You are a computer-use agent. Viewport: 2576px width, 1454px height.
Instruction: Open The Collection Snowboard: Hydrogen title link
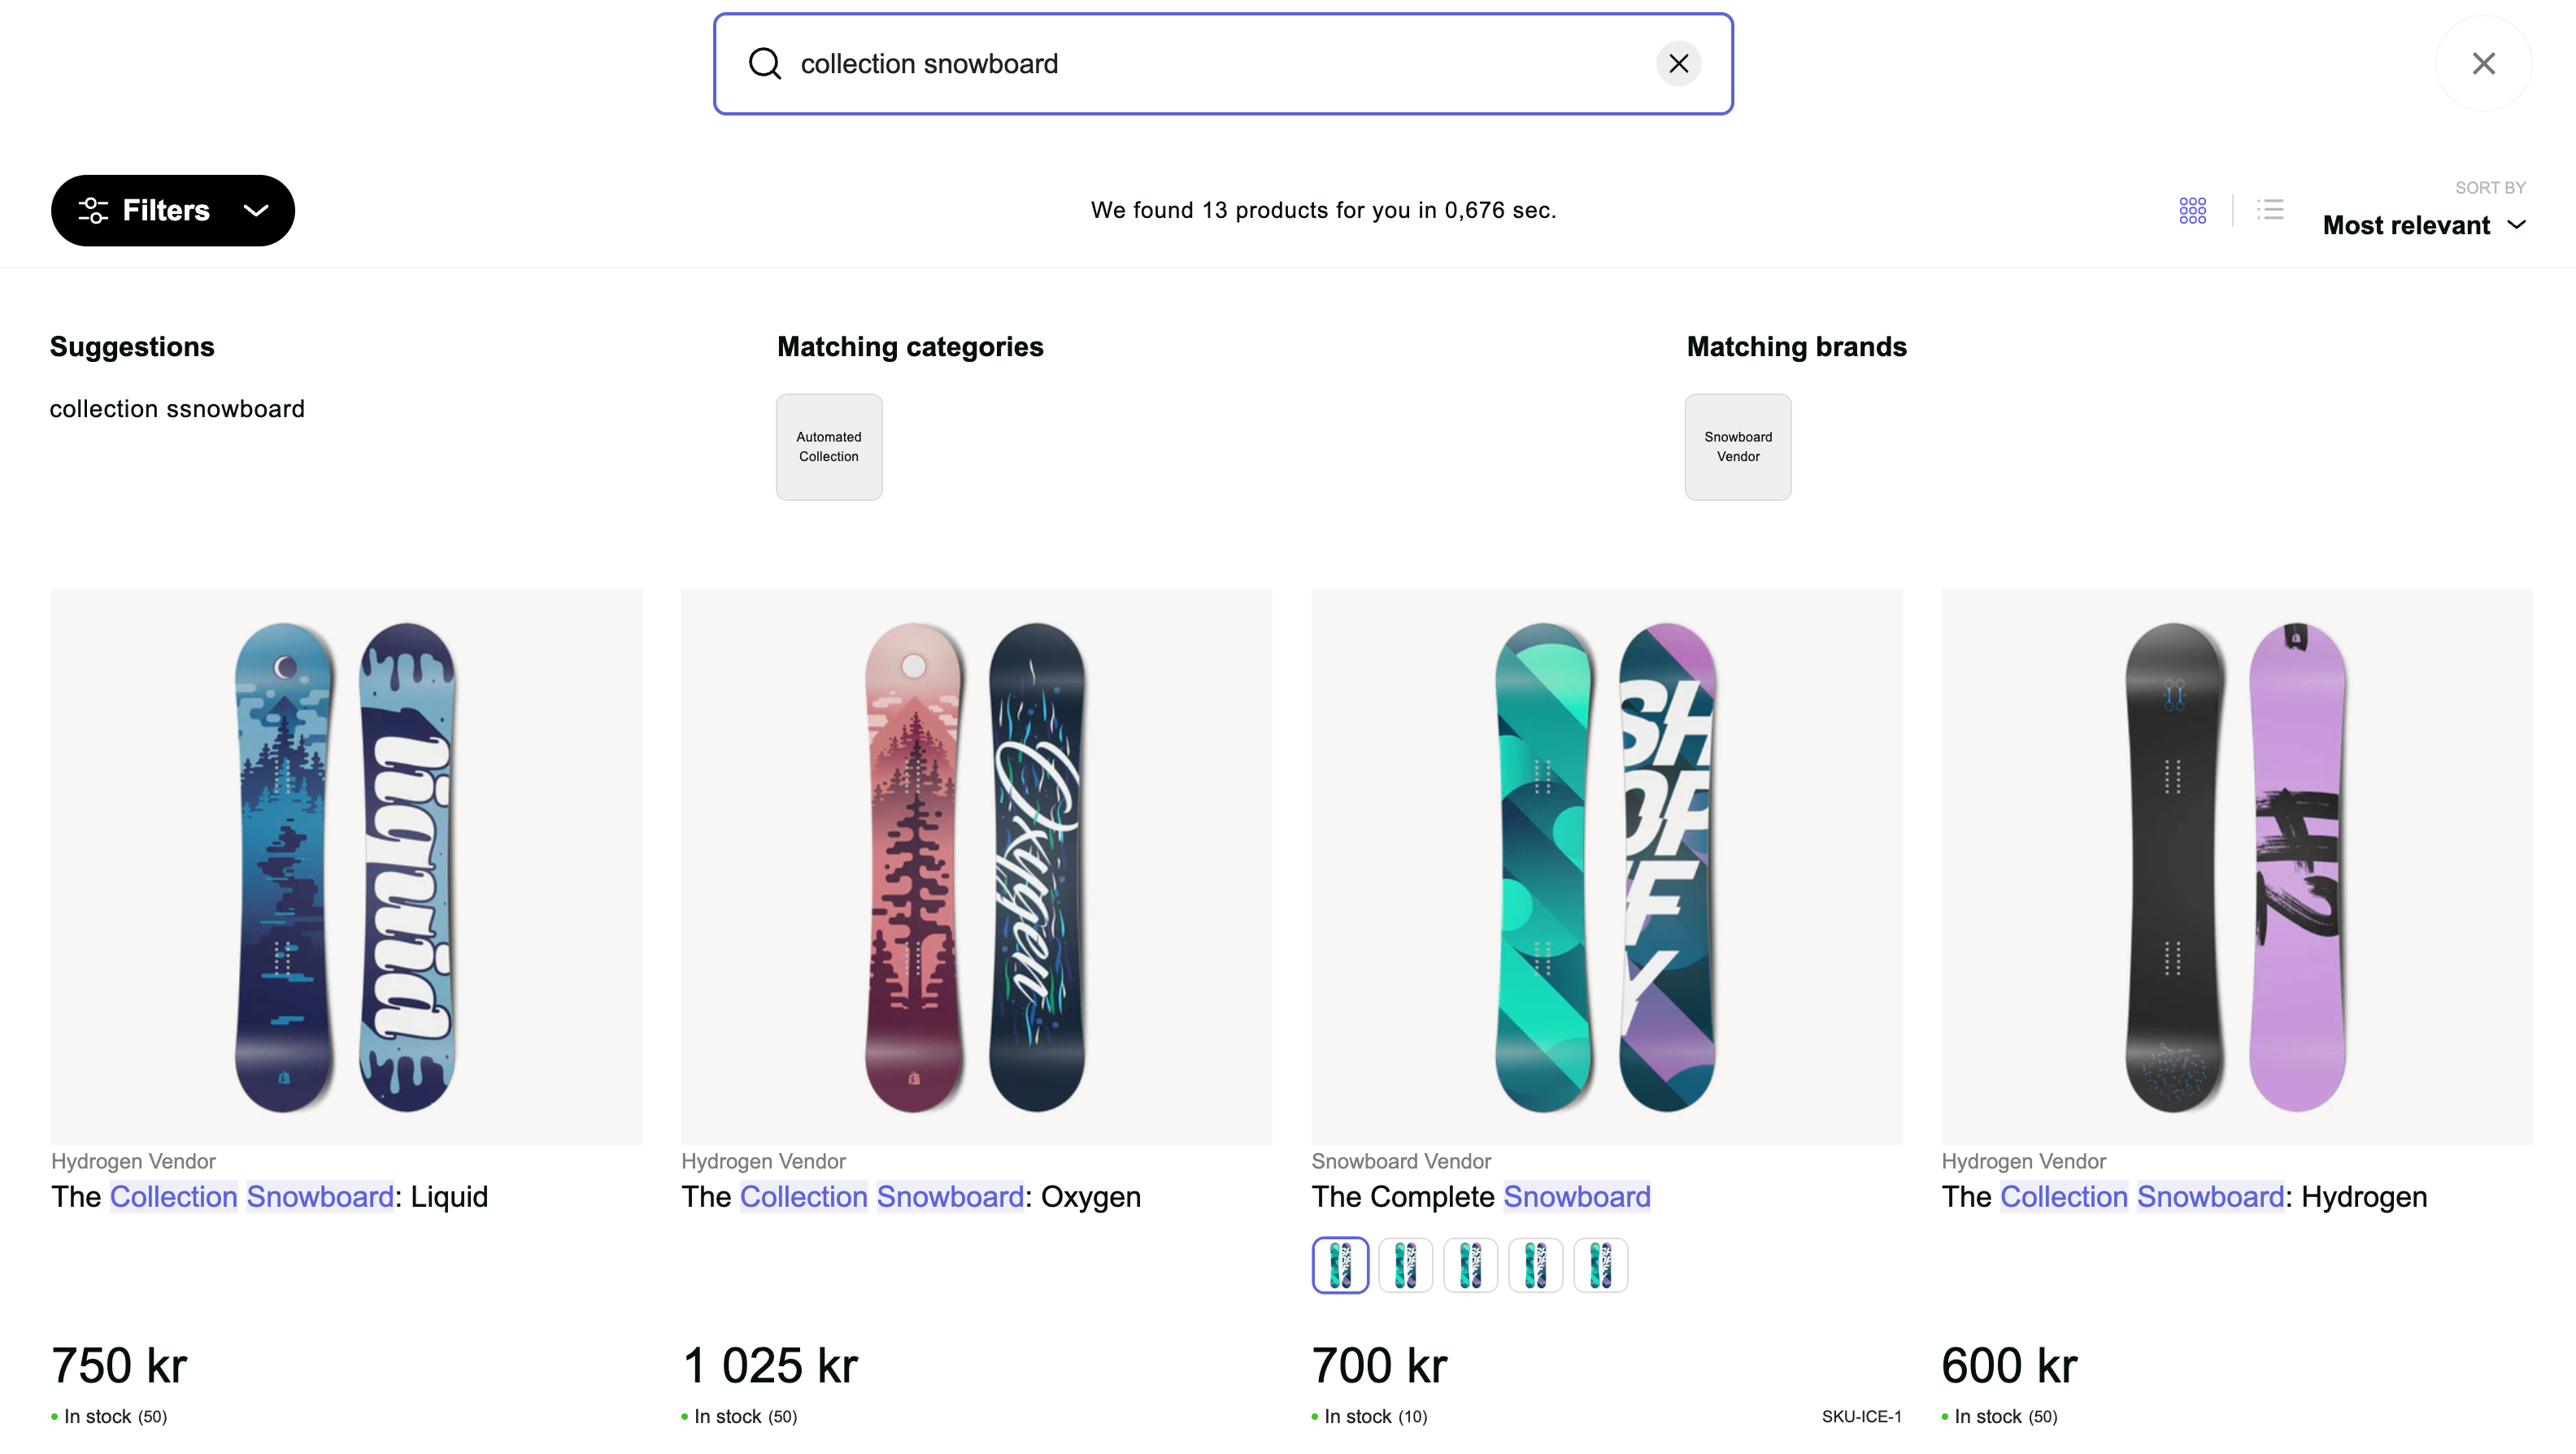point(2184,1197)
